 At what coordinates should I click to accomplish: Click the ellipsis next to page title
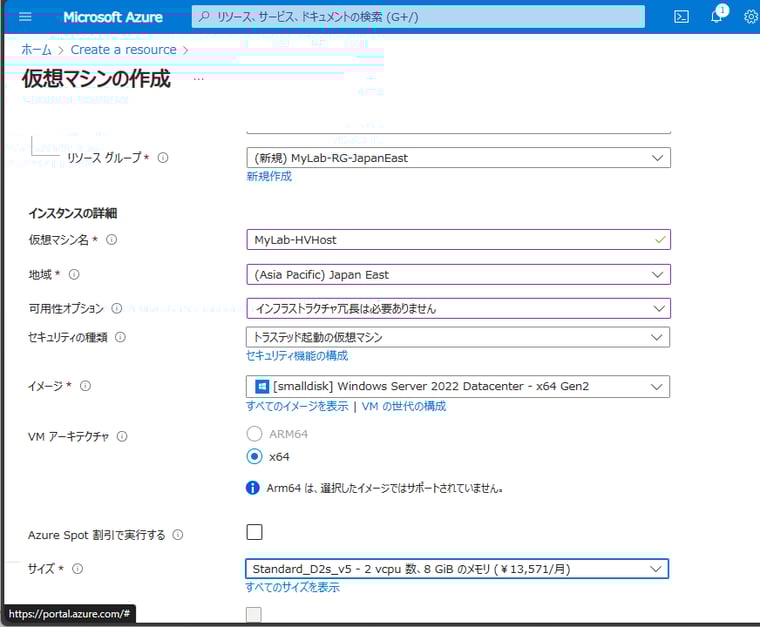click(199, 78)
